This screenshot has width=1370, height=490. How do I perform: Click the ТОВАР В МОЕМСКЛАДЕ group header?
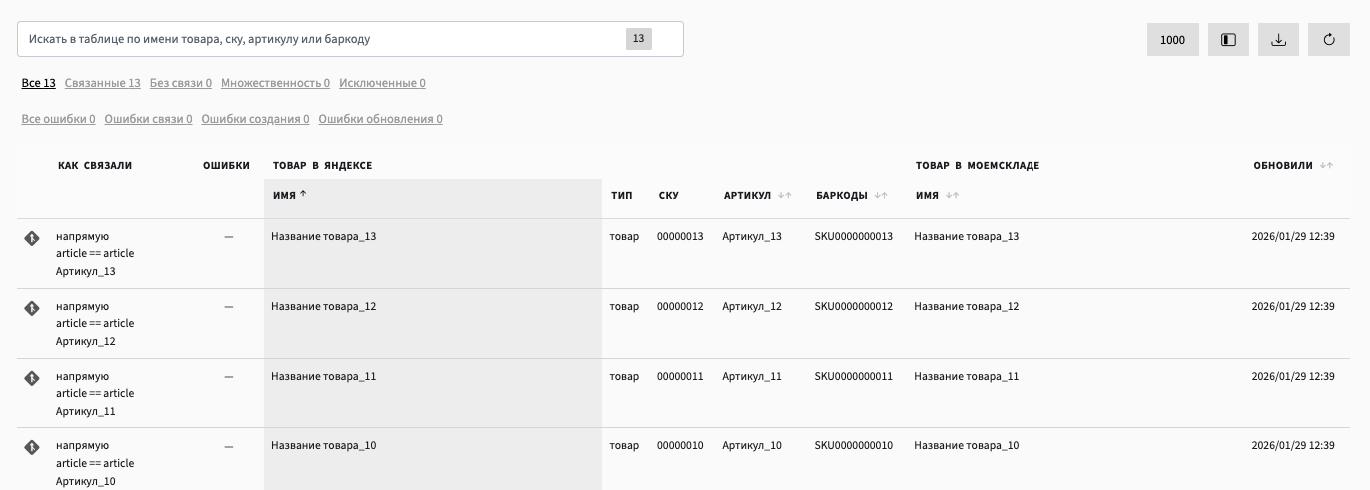point(977,165)
